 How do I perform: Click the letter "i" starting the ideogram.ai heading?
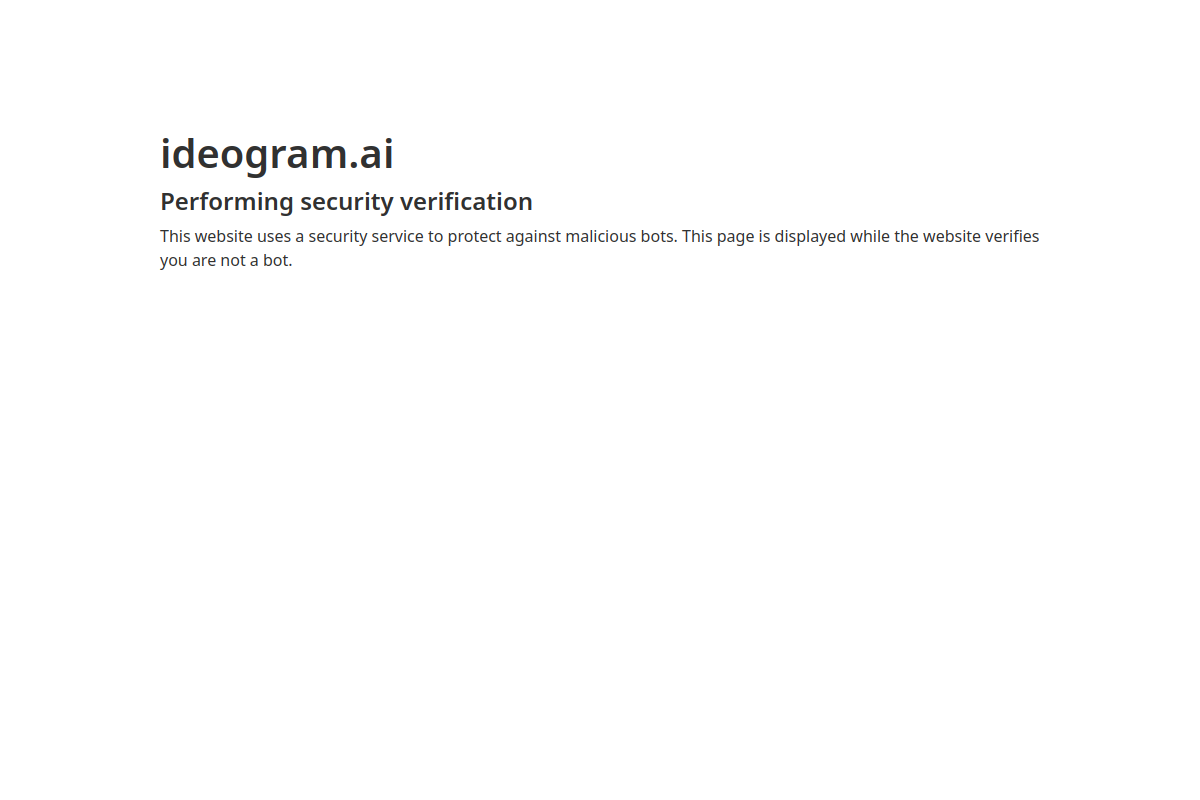(166, 155)
